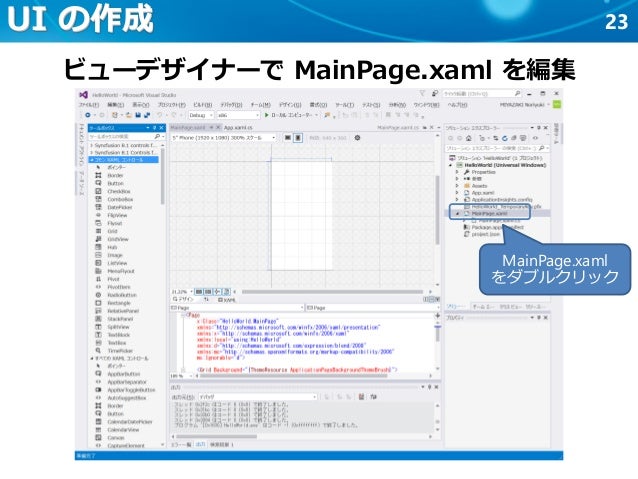Click the MIYAZAKI Noriyuki account name

(522, 105)
